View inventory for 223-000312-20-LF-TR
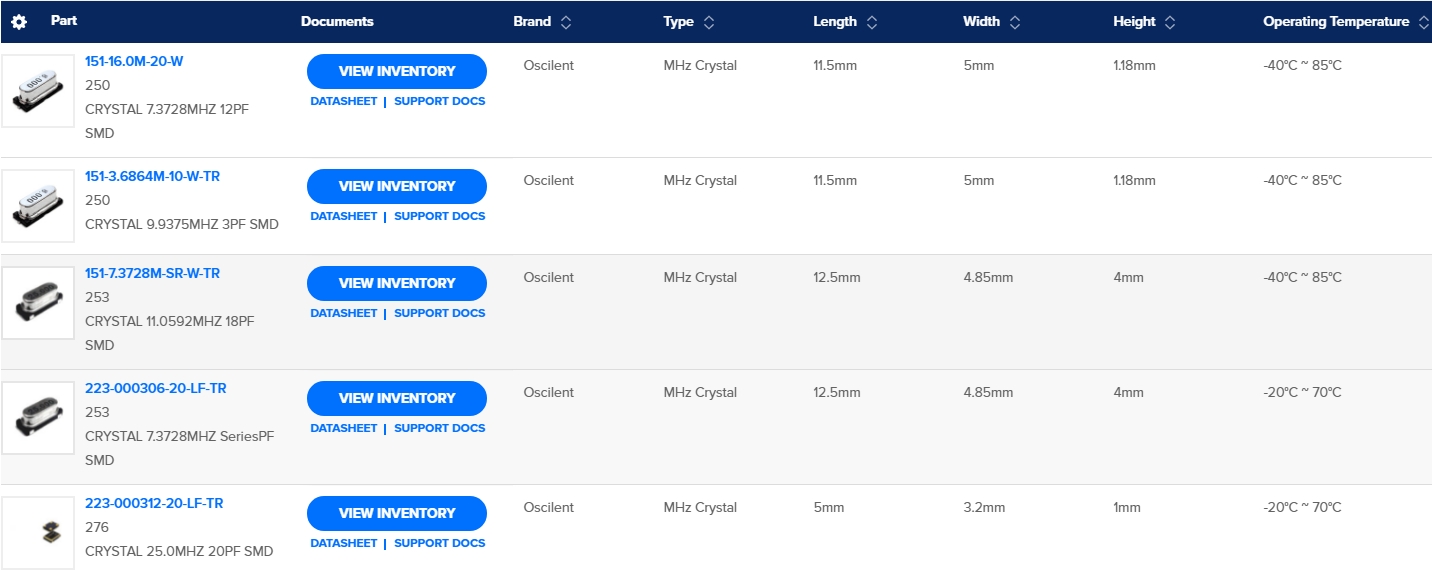The image size is (1432, 570). tap(396, 513)
